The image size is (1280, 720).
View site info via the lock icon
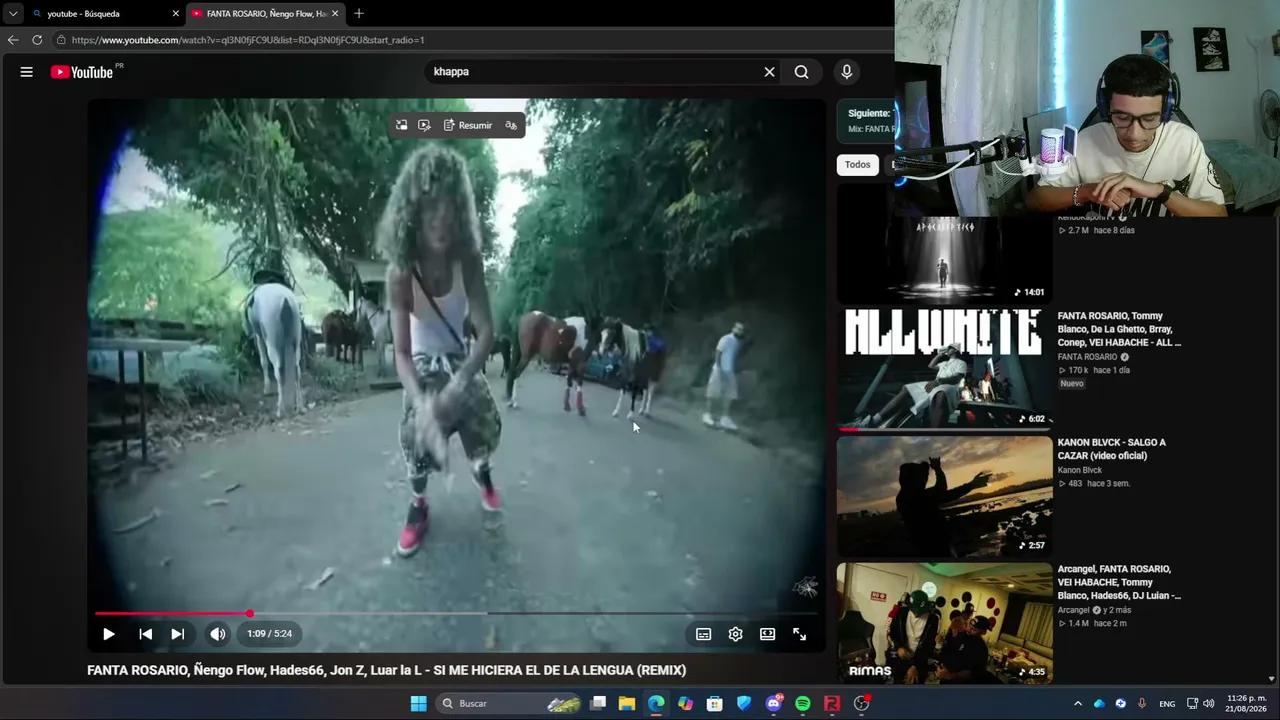point(61,40)
